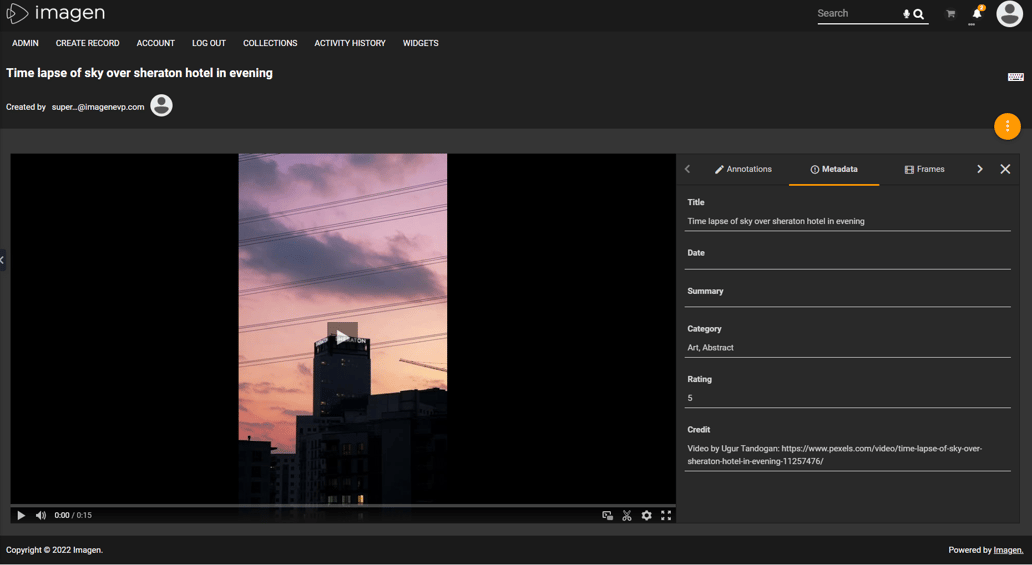This screenshot has height=565, width=1032.
Task: Mute the video volume
Action: pos(41,516)
